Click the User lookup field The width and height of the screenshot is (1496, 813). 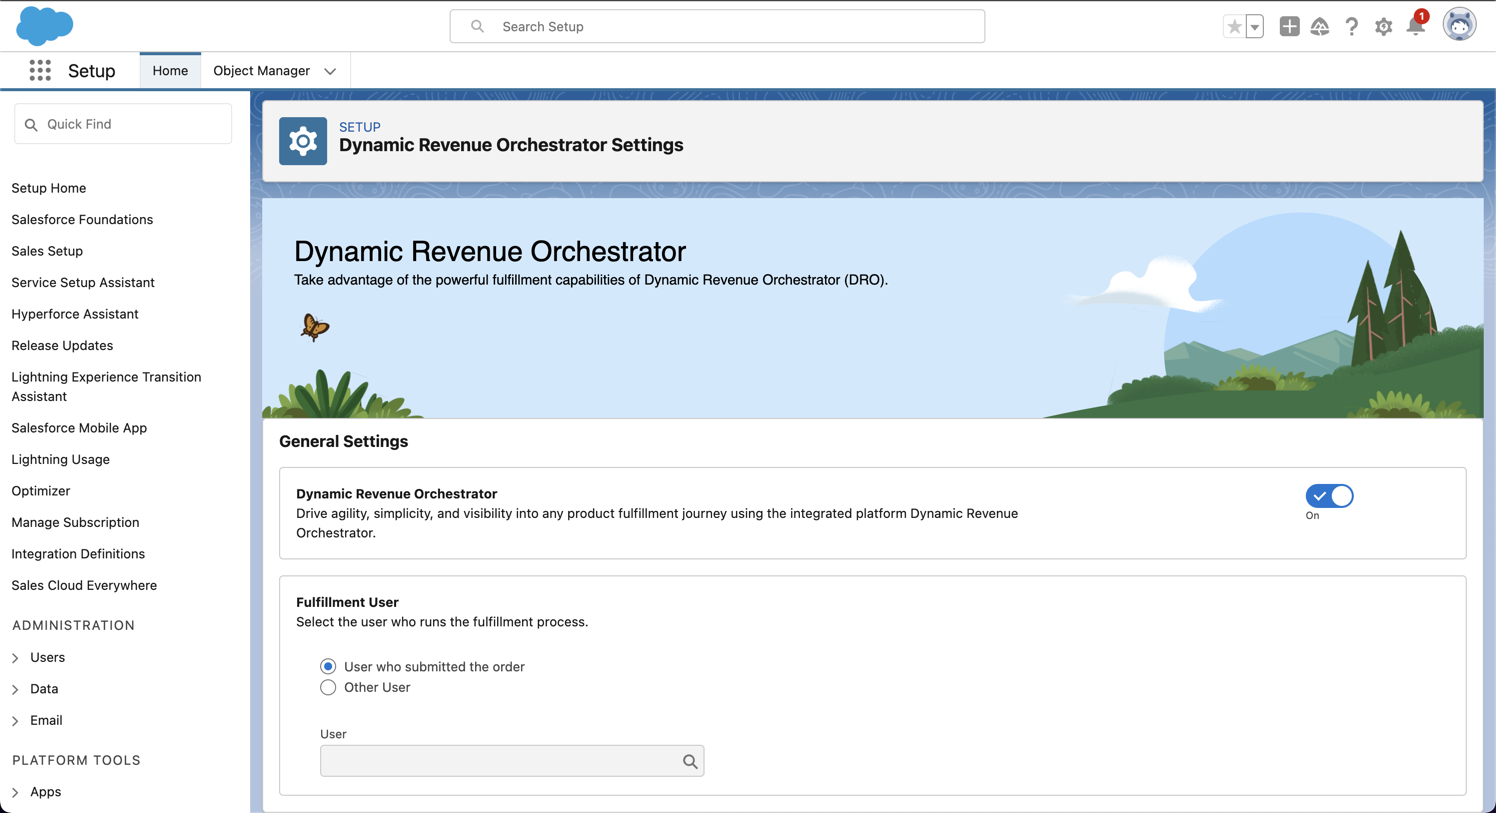coord(512,761)
